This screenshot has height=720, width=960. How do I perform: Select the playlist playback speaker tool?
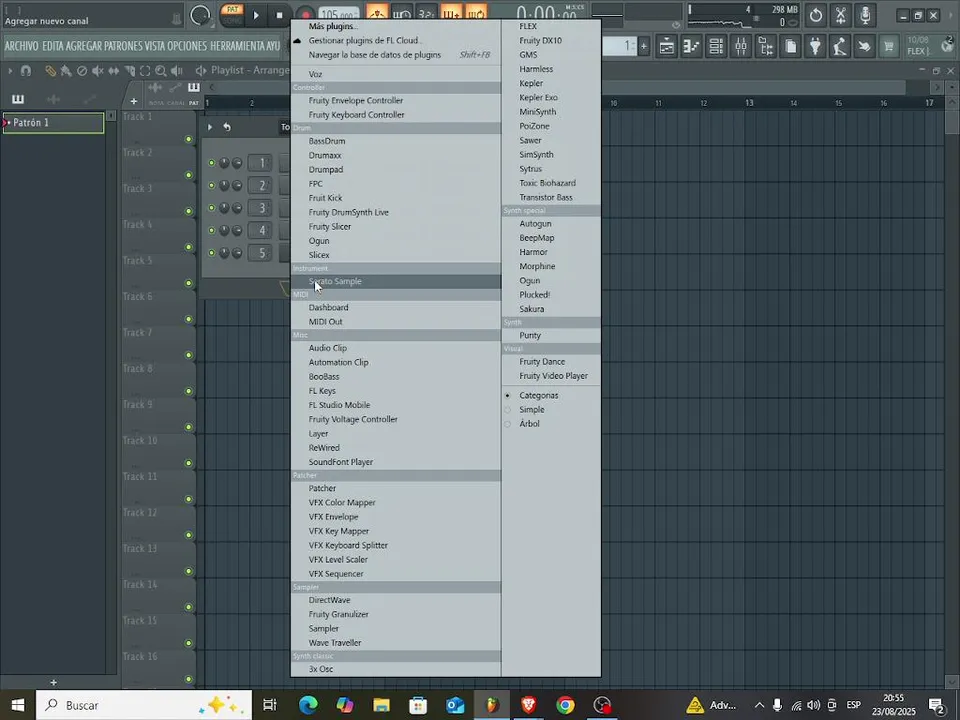tap(177, 71)
